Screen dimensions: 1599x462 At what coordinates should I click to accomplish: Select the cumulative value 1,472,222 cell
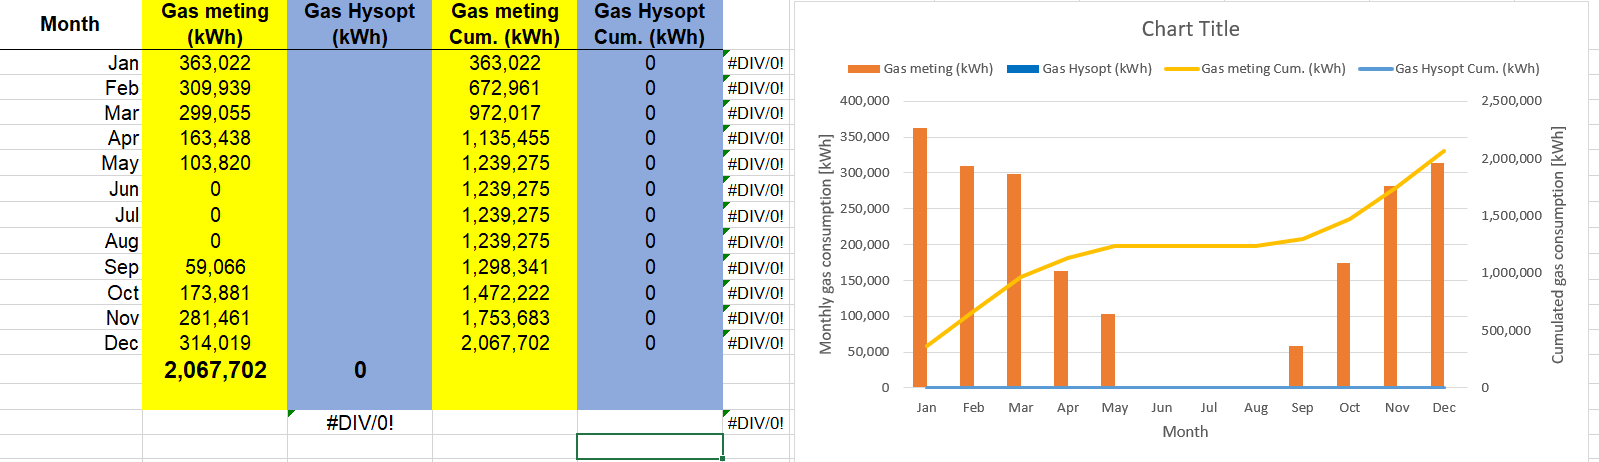[x=505, y=293]
